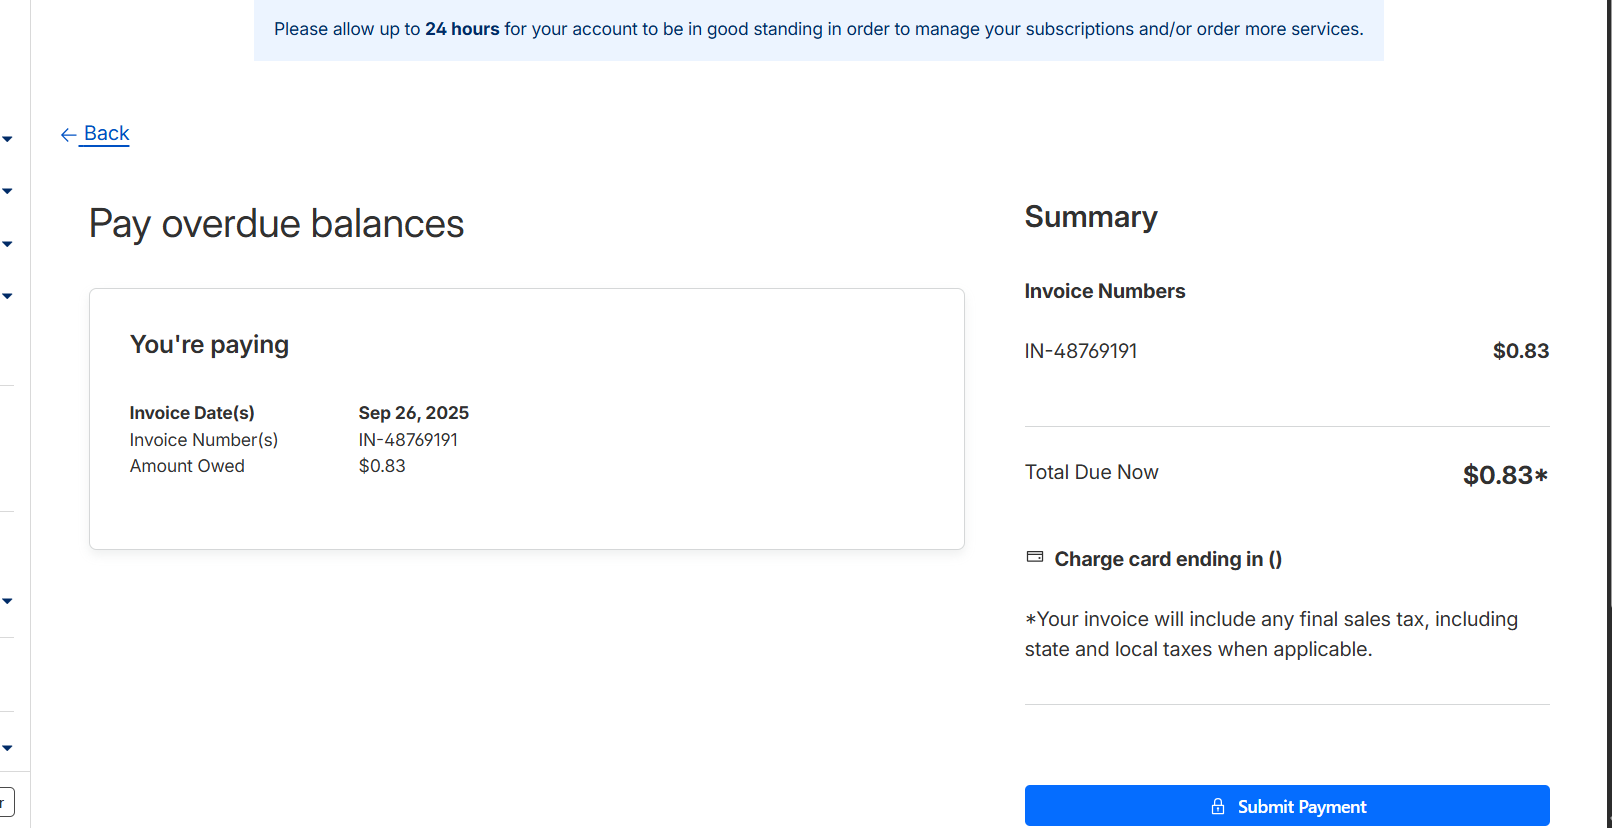This screenshot has width=1612, height=828.
Task: Click the Amount Owed value $0.83
Action: click(382, 466)
